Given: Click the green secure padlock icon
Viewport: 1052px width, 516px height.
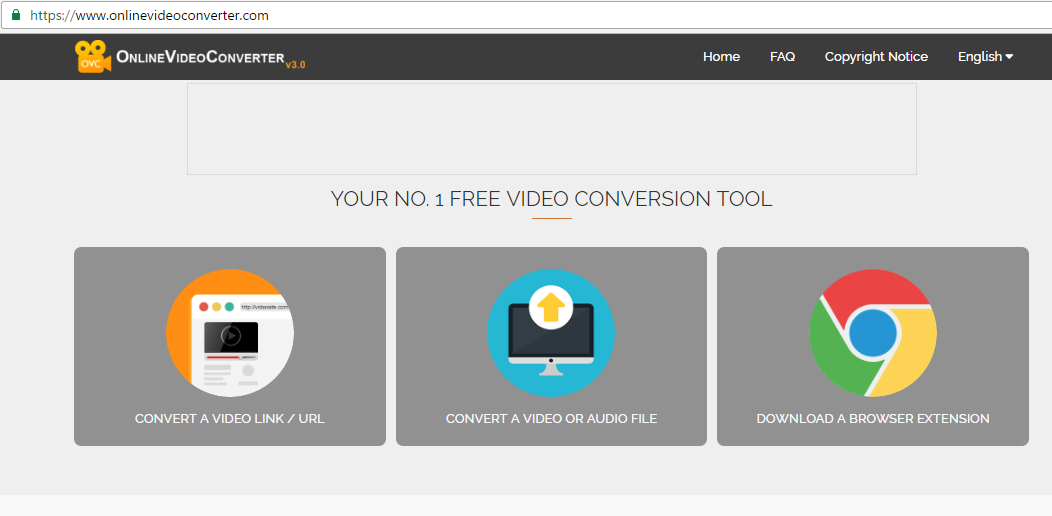Looking at the screenshot, I should click(16, 14).
